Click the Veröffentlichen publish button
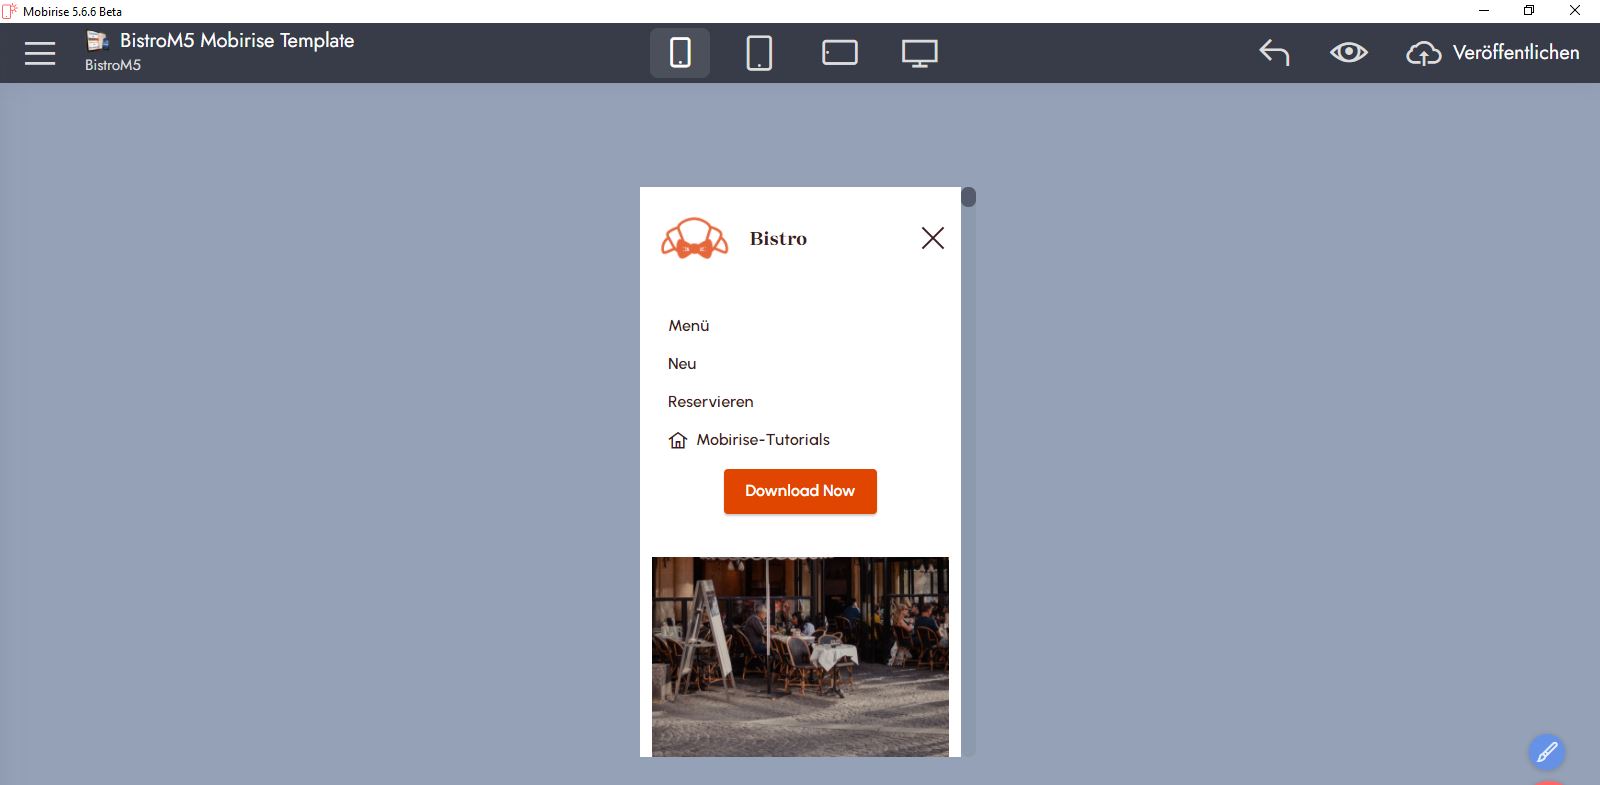 point(1493,53)
